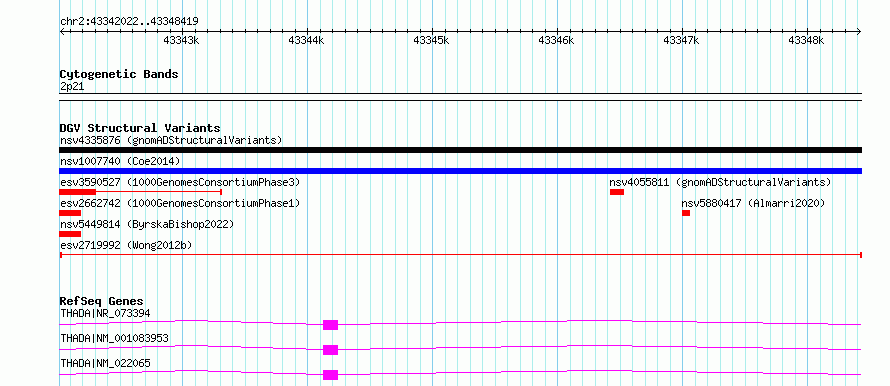Click the 43343k ruler label

181,40
